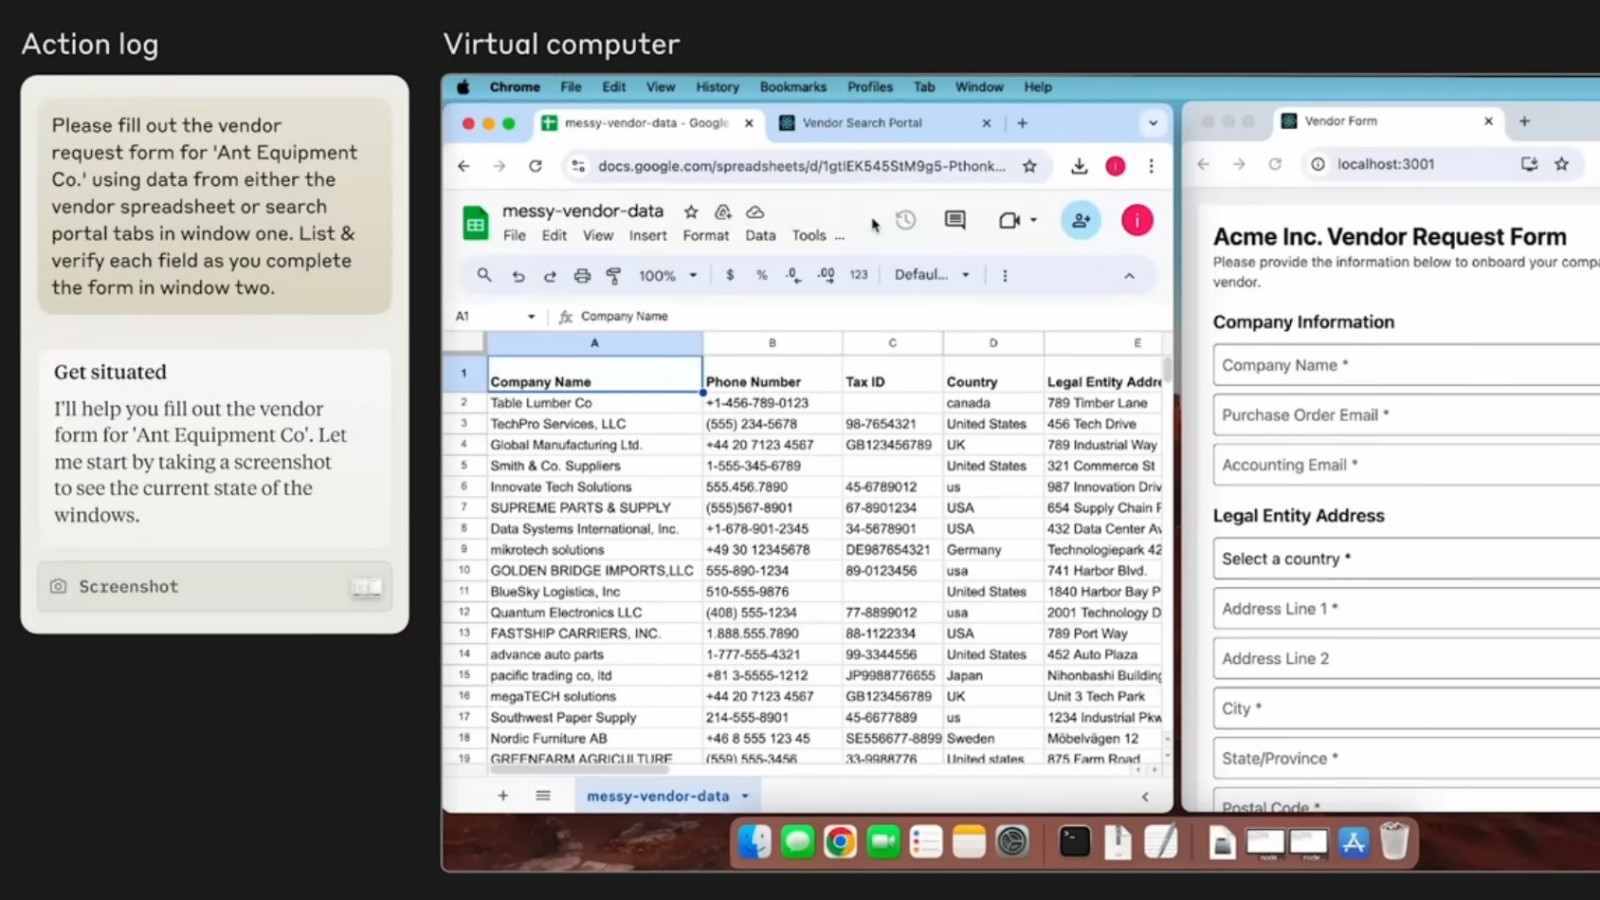Screen dimensions: 1600x900
Task: Open the messy-vendor-data sheet tab menu
Action: (x=745, y=797)
